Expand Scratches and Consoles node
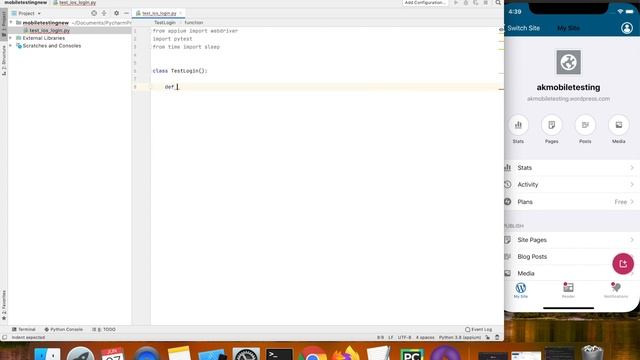 pyautogui.click(x=11, y=46)
